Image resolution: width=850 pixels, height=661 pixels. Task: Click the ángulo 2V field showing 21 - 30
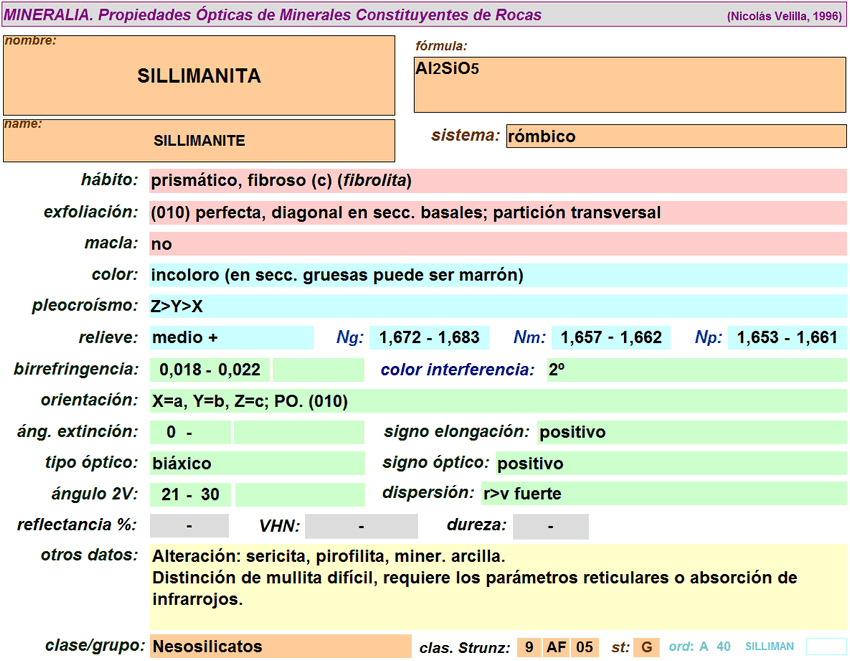(191, 494)
